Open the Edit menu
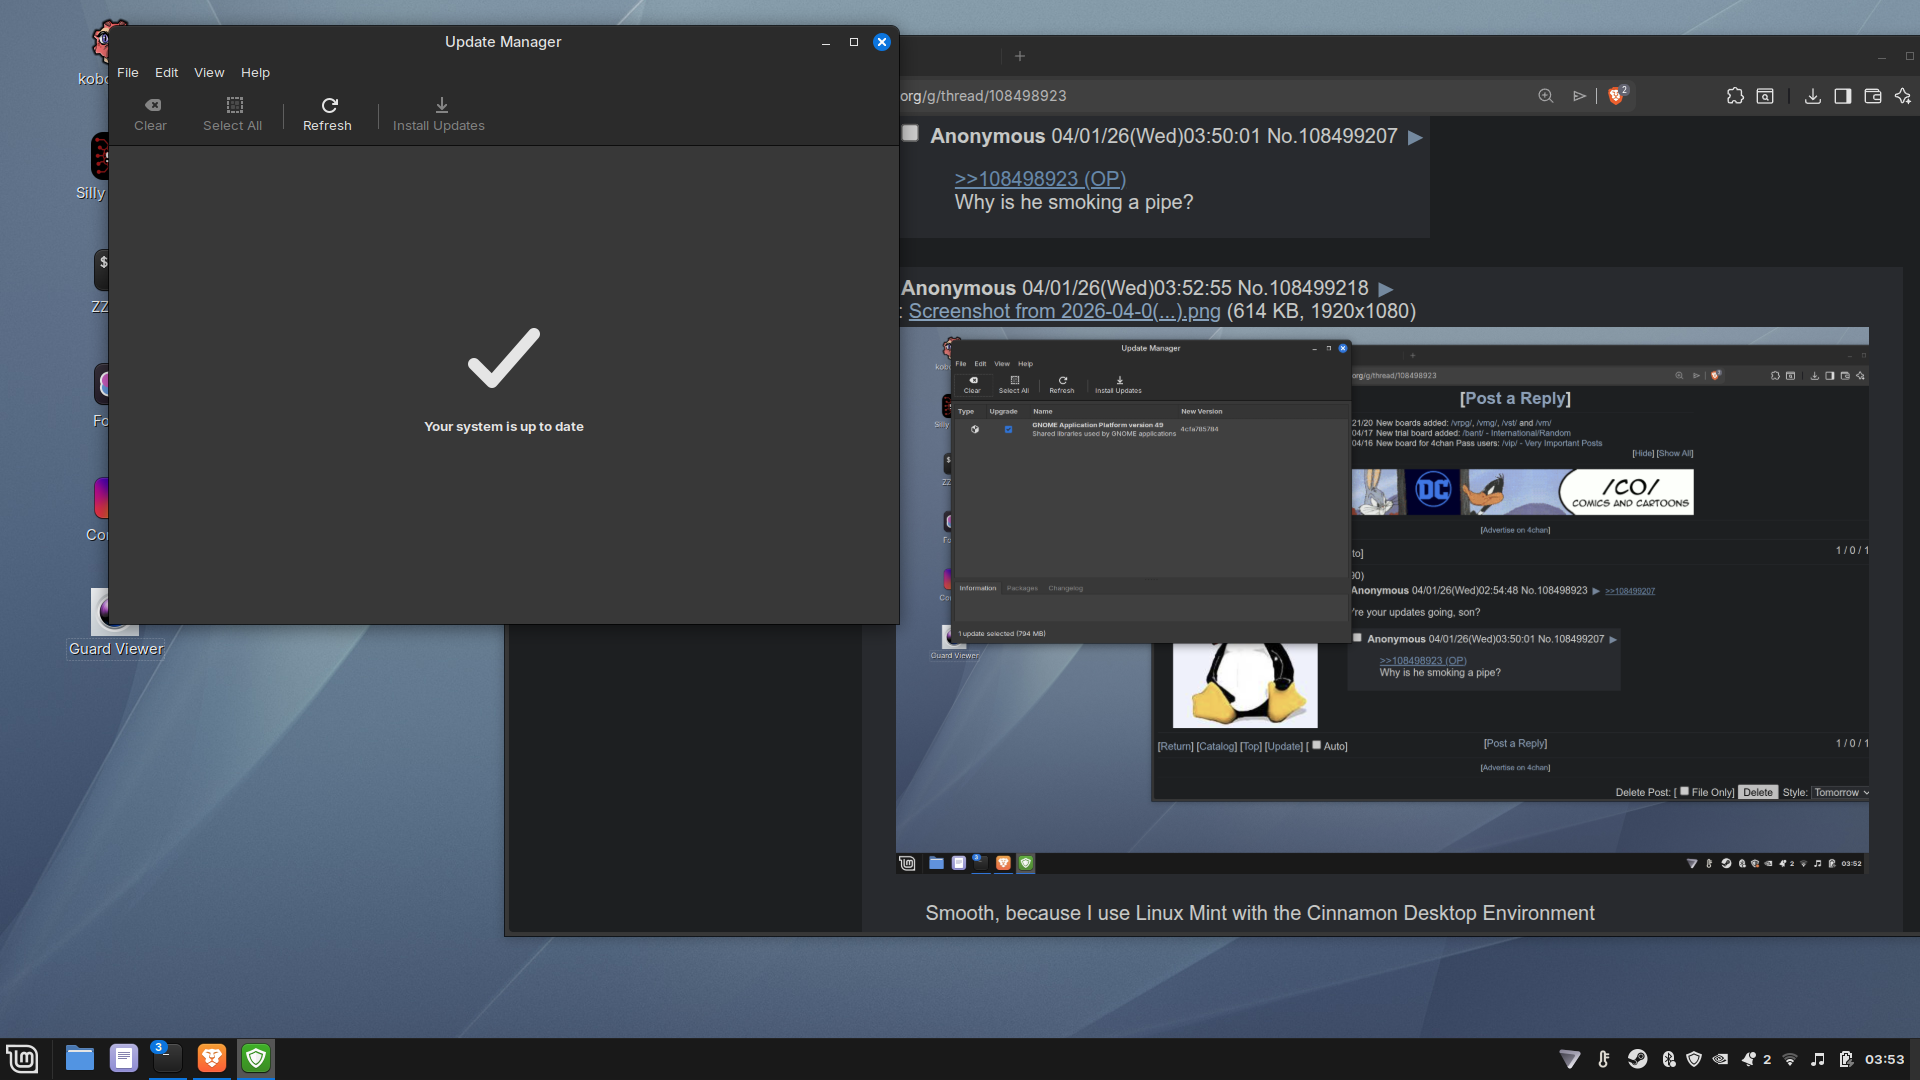Image resolution: width=1920 pixels, height=1080 pixels. coord(166,73)
